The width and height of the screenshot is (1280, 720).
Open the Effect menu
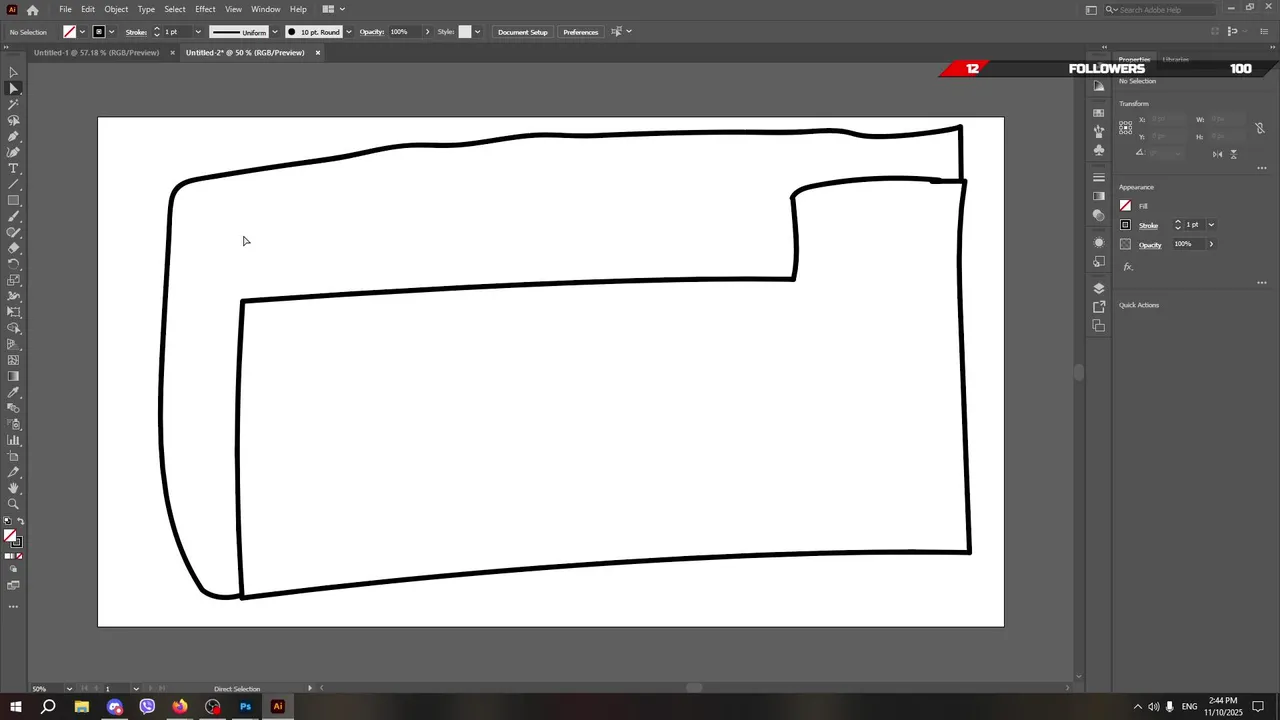click(x=205, y=10)
